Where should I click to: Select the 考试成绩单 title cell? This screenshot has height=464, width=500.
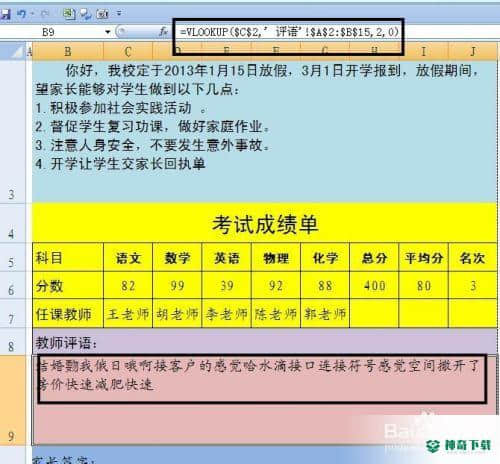(x=265, y=224)
